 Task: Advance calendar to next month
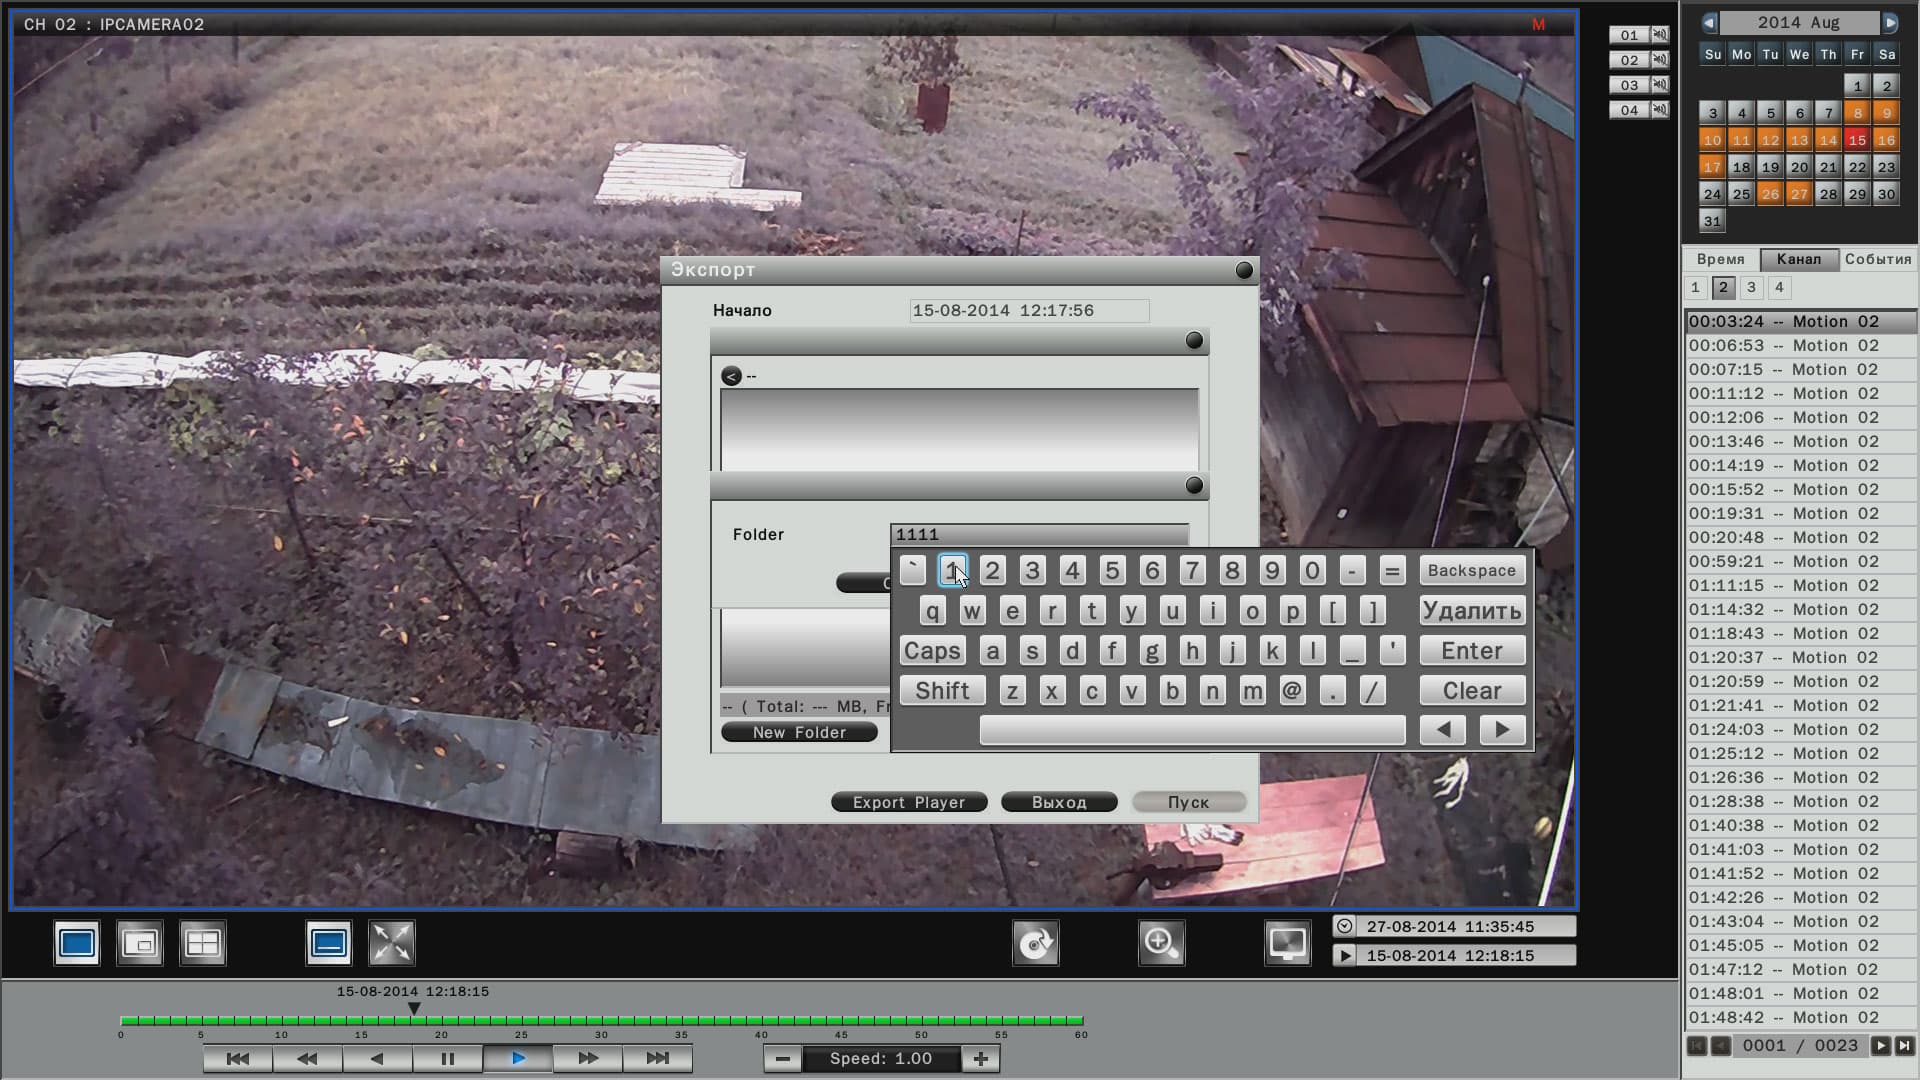1890,23
